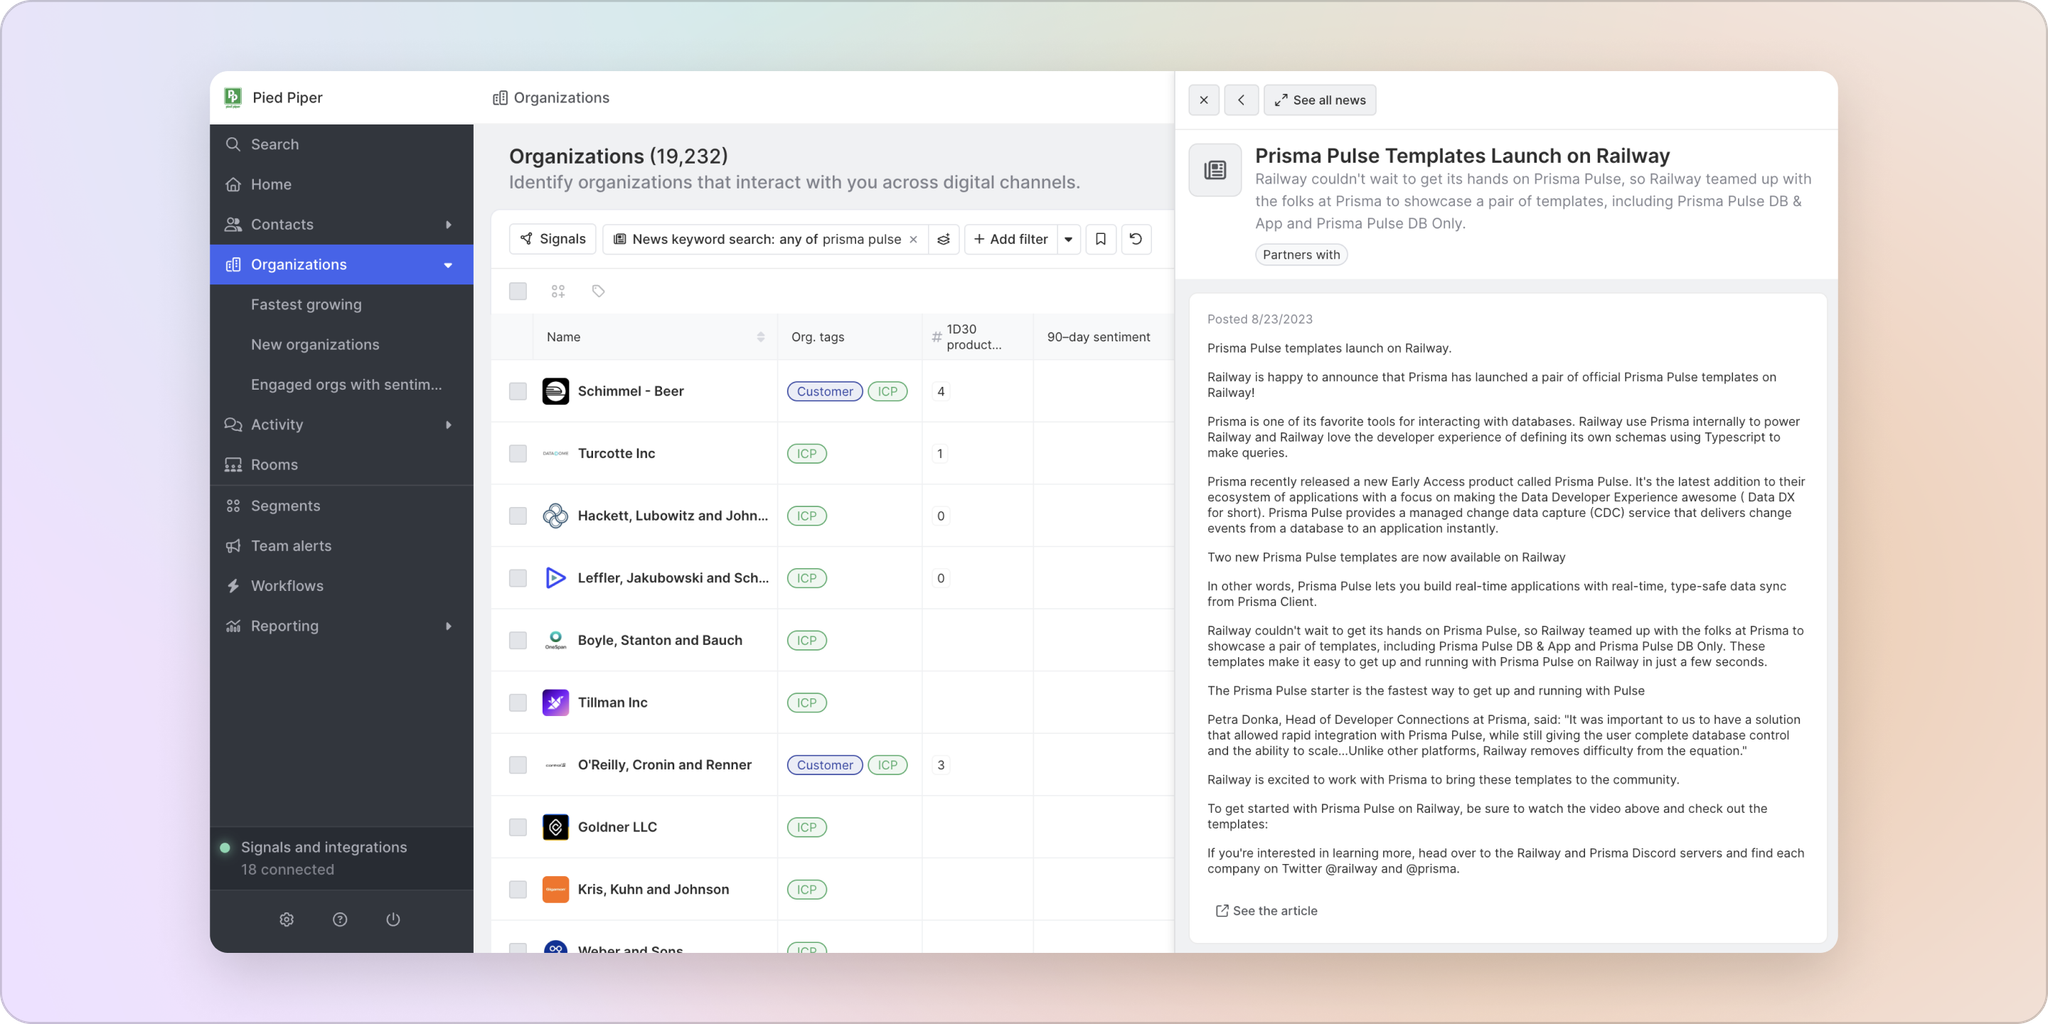This screenshot has width=2048, height=1024.
Task: Open the Kris, Kuhn and Johnson organization
Action: (653, 889)
